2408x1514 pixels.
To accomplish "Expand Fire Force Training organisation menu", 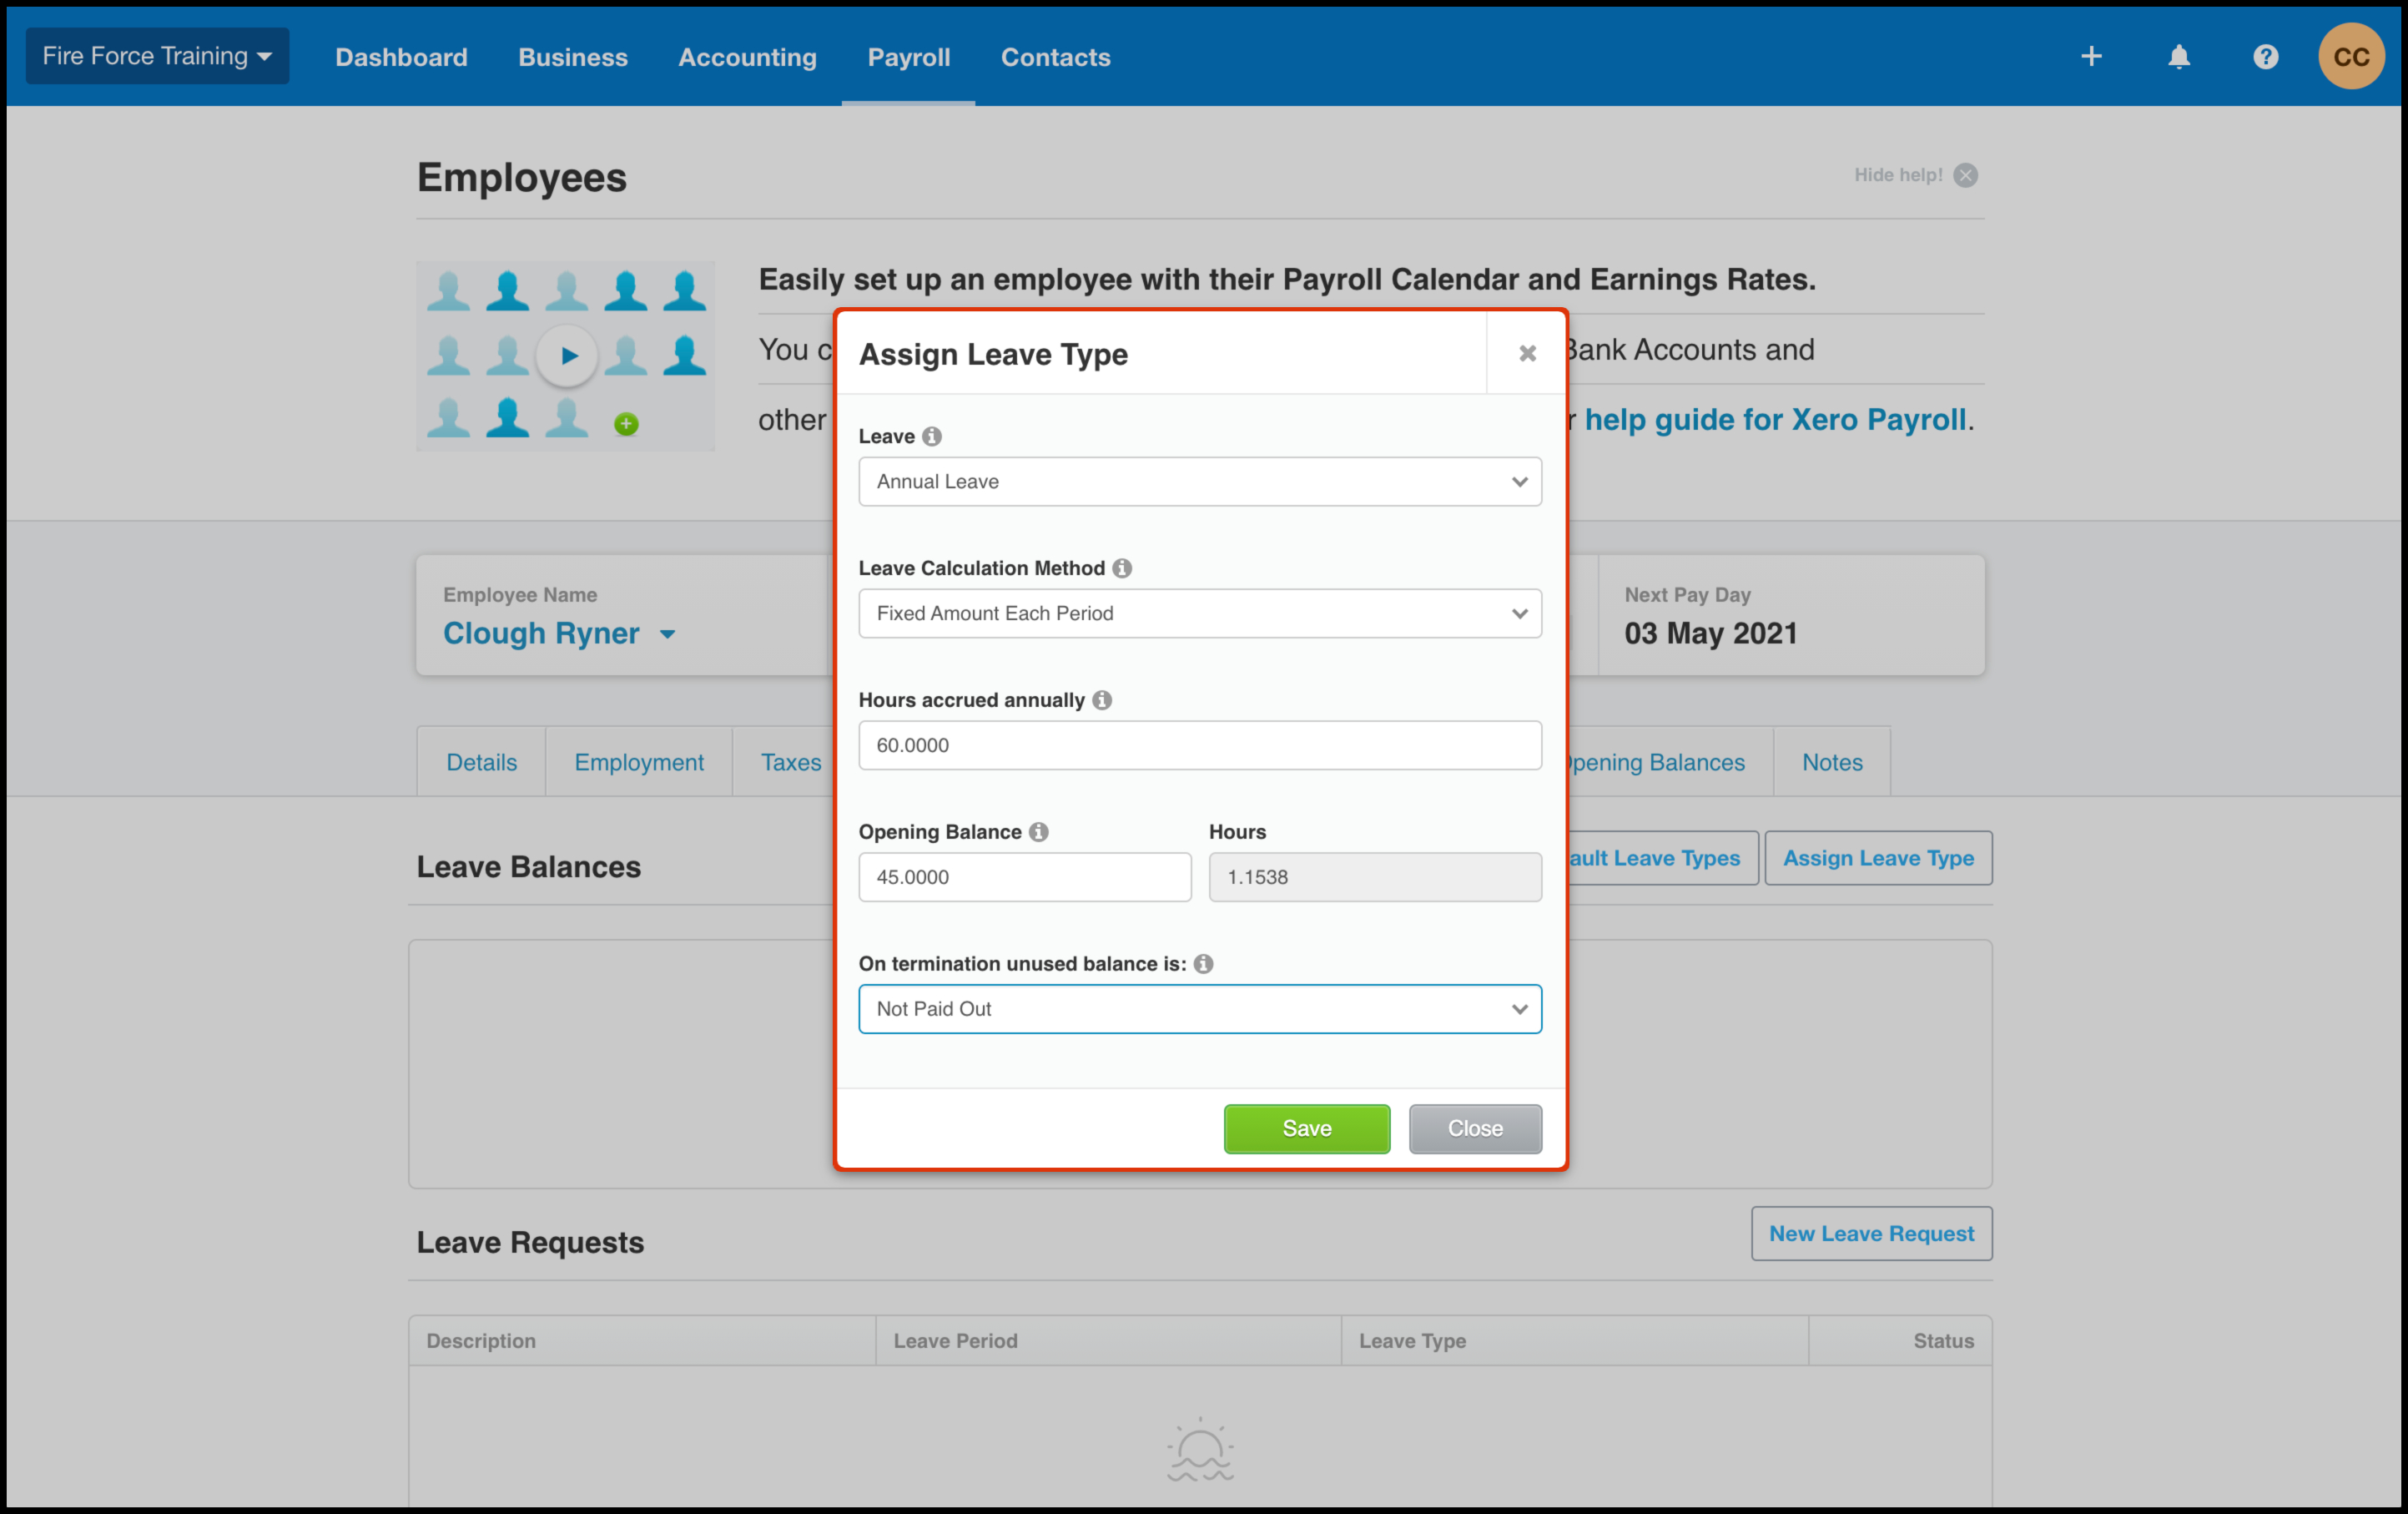I will [157, 56].
